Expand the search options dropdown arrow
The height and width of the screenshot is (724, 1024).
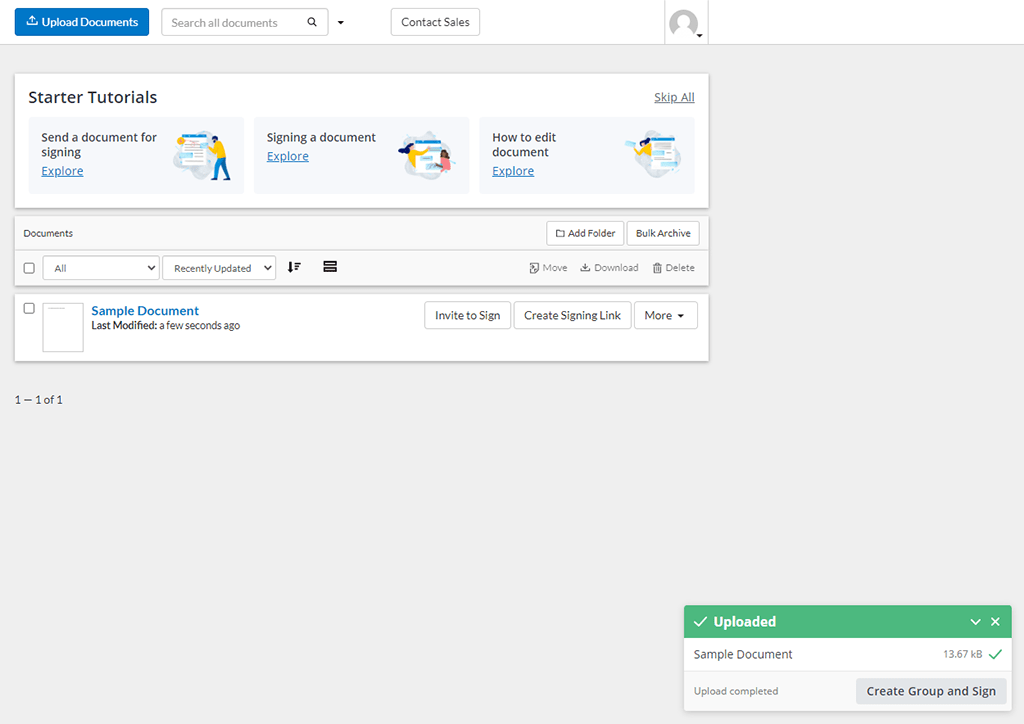click(340, 23)
